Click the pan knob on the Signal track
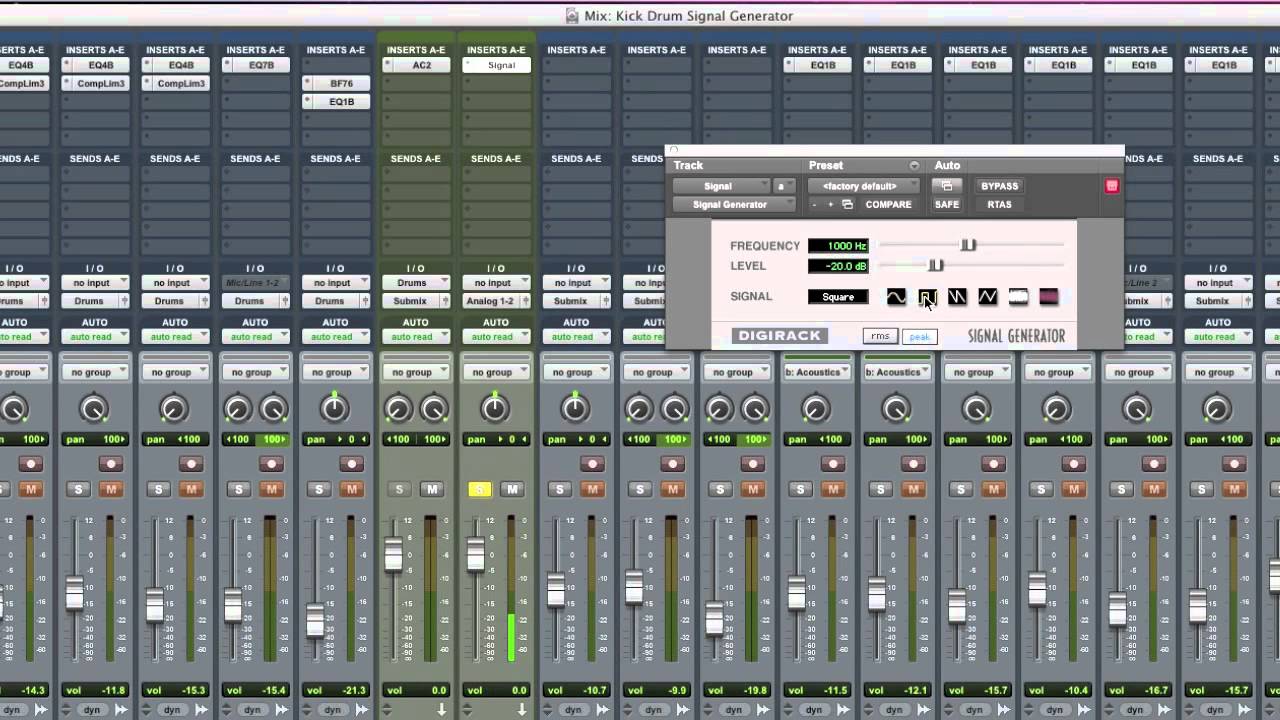 pos(494,408)
